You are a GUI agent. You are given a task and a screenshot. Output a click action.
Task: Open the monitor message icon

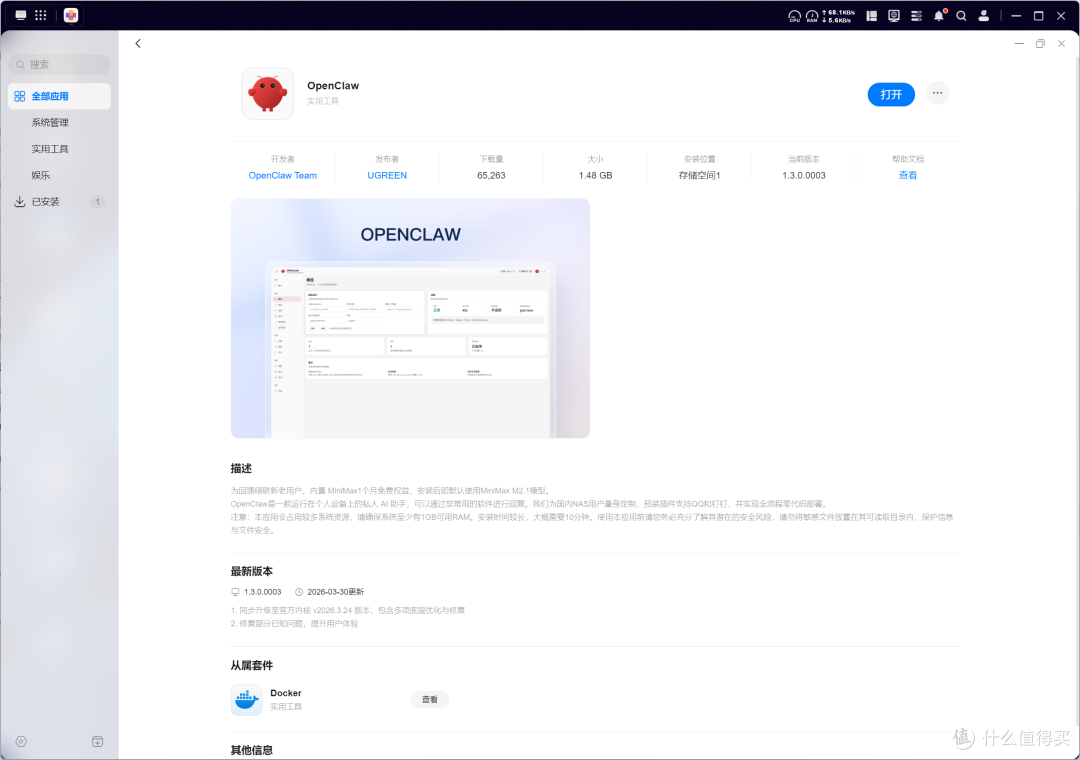coord(894,16)
